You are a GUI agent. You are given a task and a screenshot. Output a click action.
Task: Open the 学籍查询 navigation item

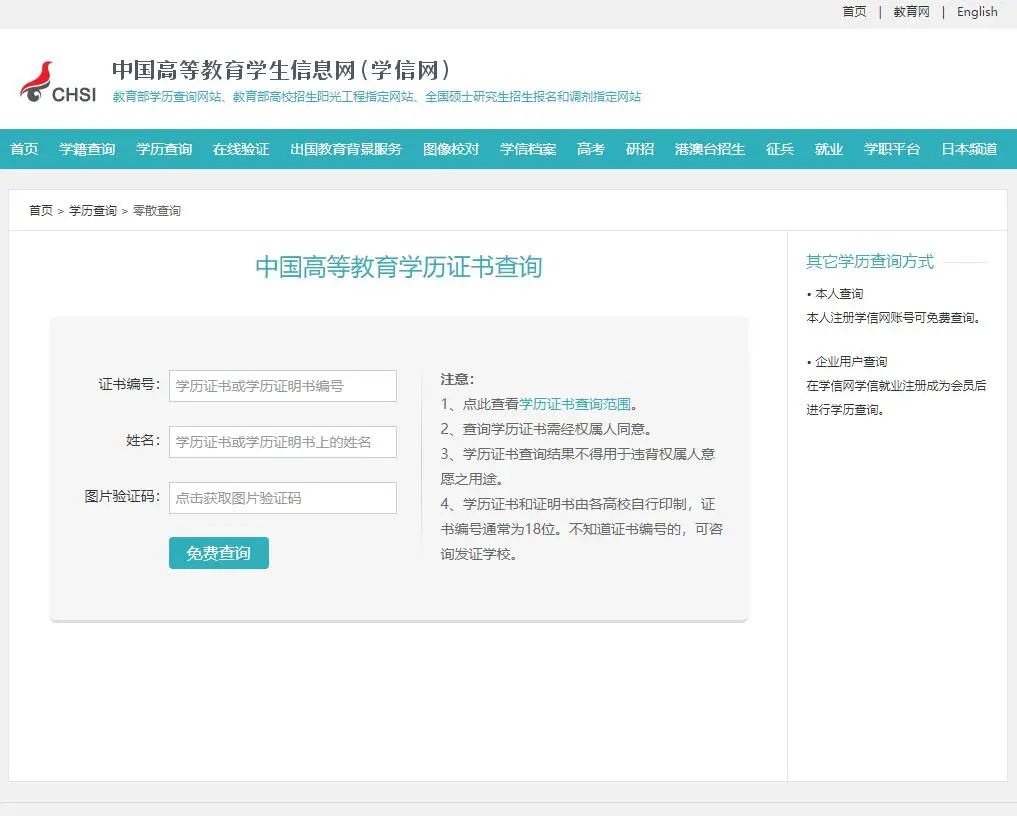click(87, 149)
